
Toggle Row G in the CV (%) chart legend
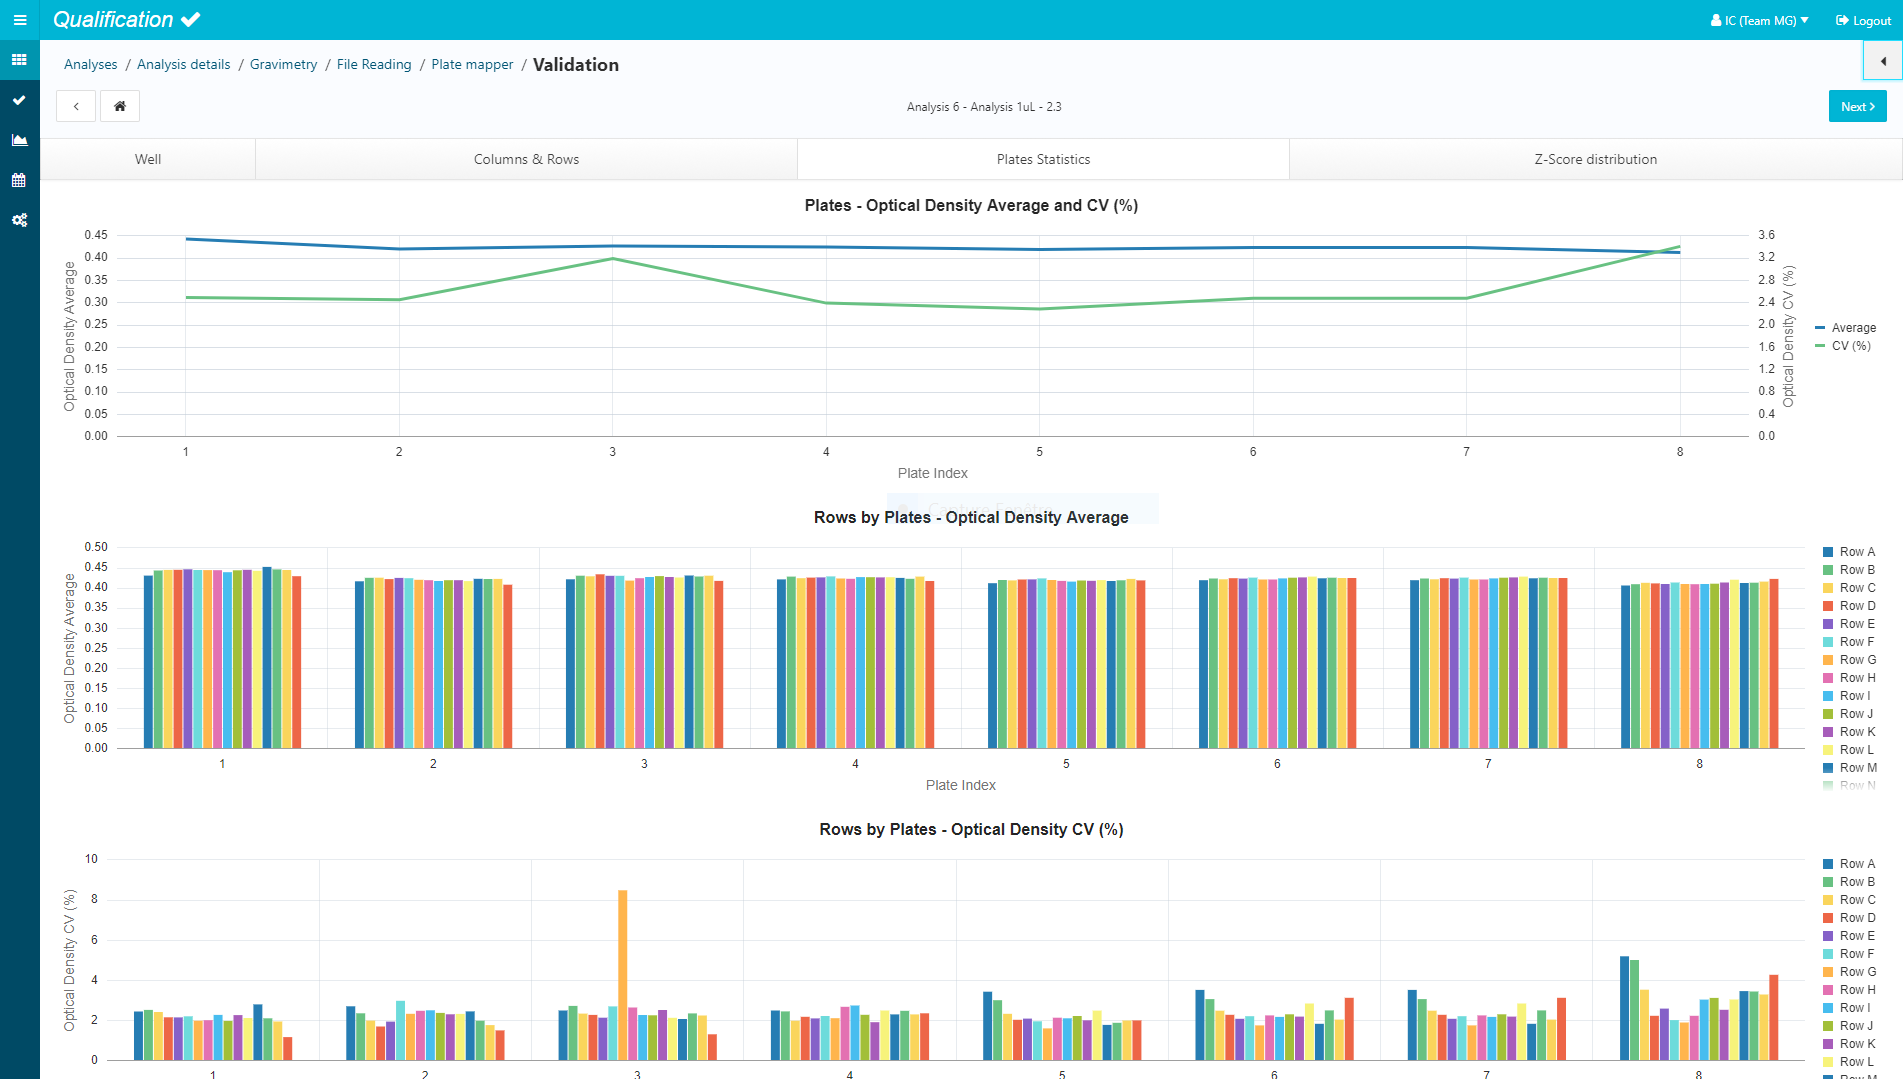coord(1849,972)
